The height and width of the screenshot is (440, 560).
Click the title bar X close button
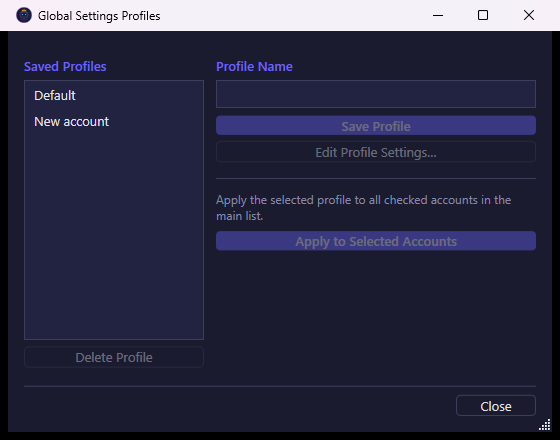(x=529, y=15)
